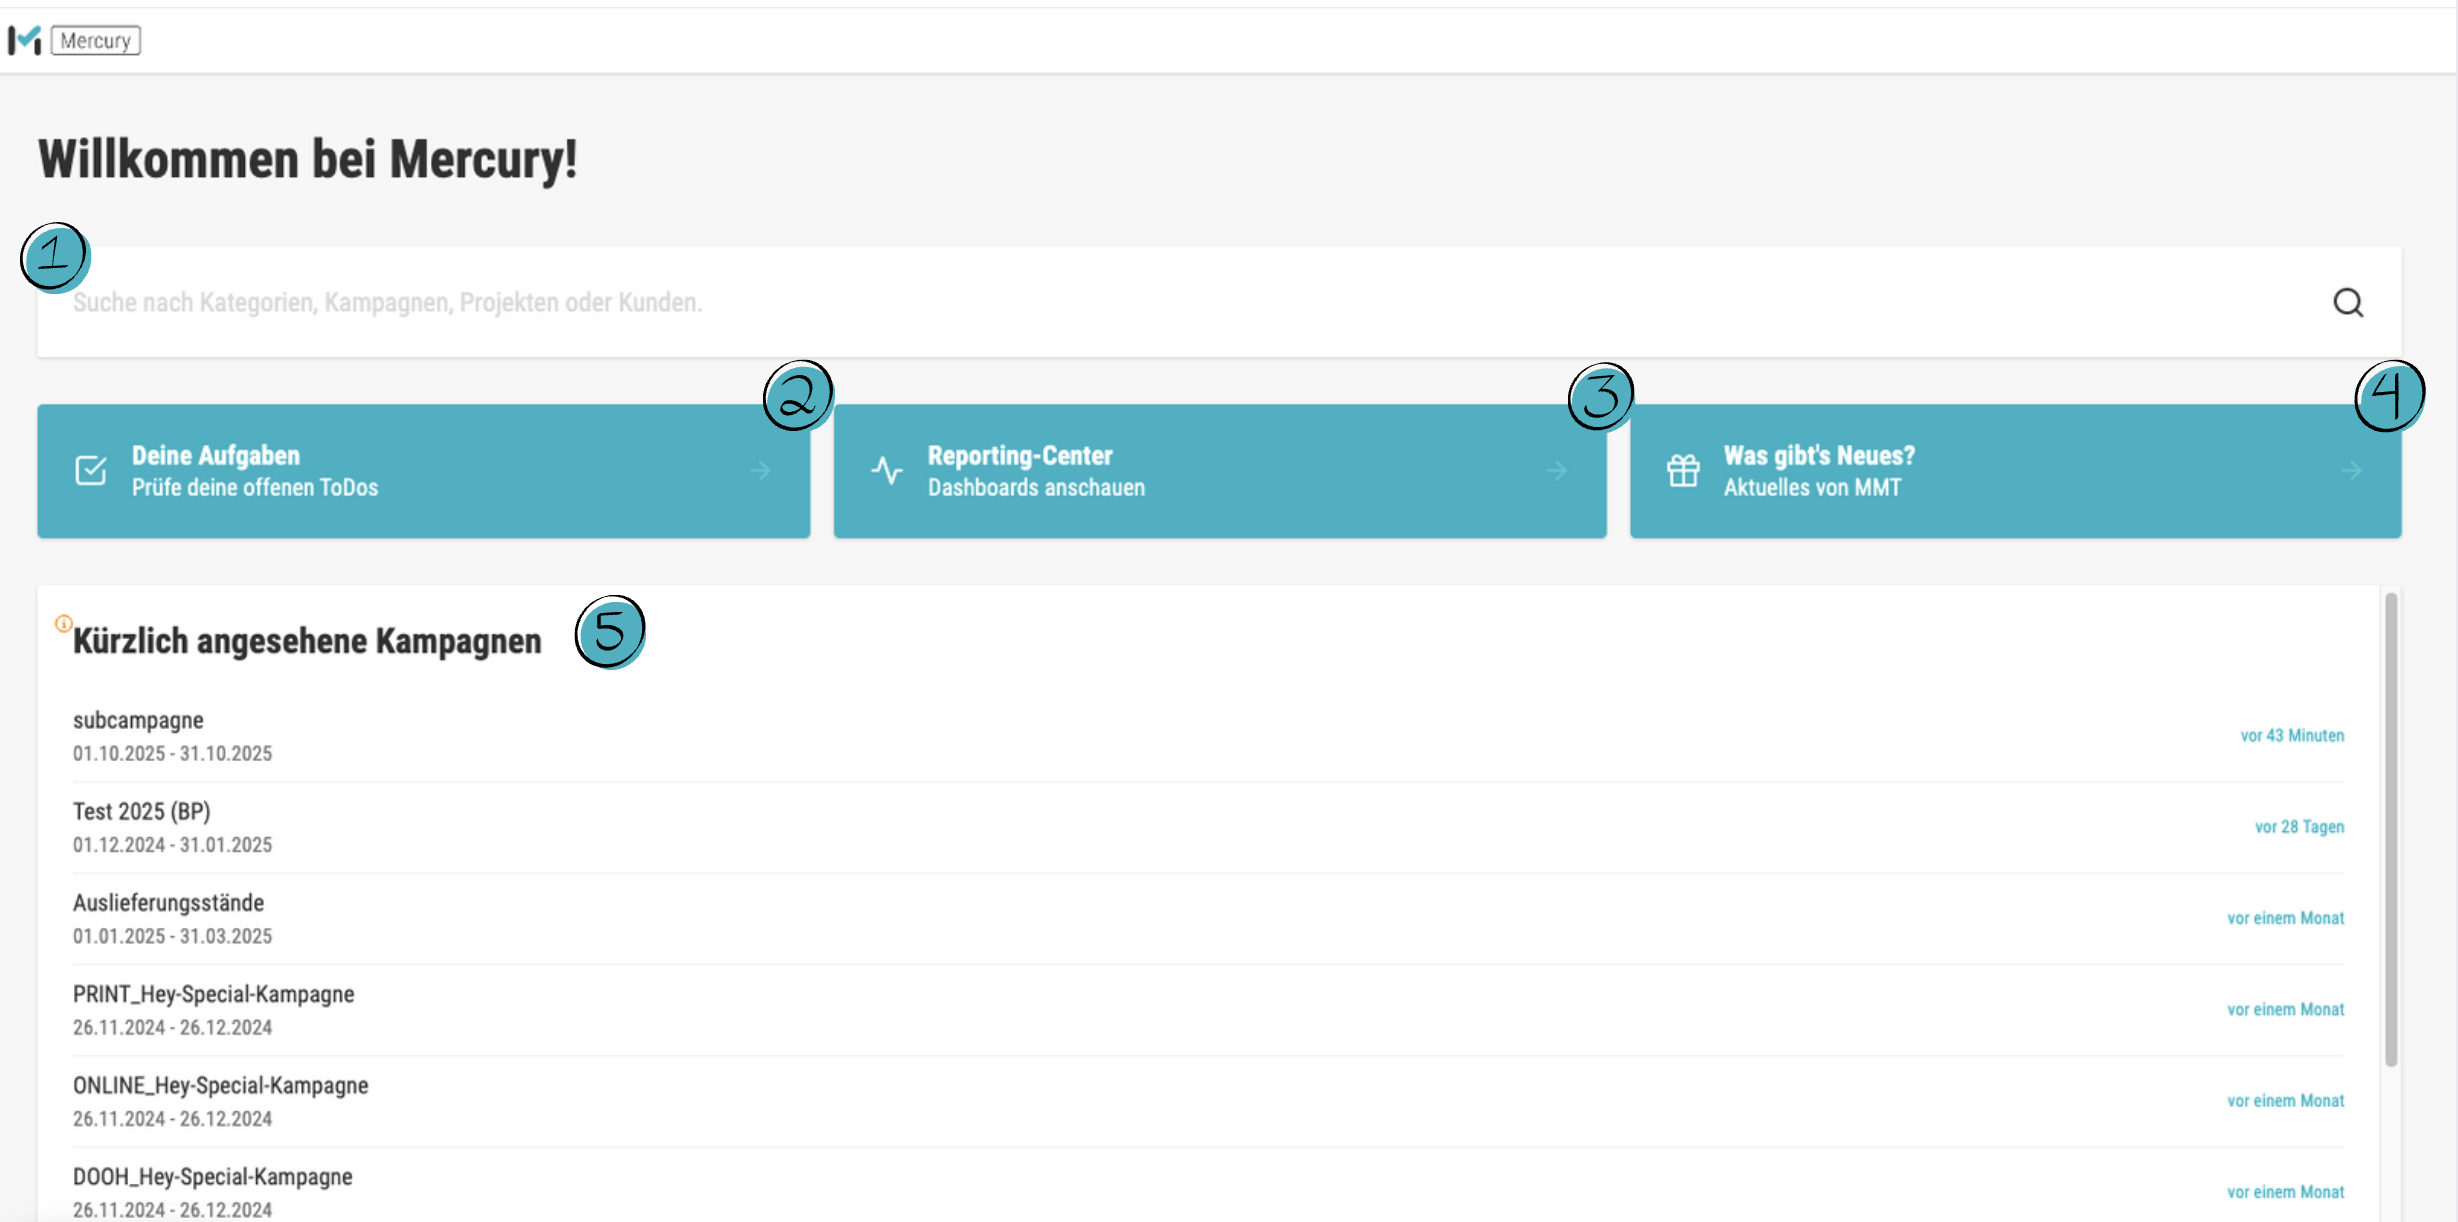Click the campaign list vertical scrollbar
Screen dimensions: 2458x1222
(2390, 830)
